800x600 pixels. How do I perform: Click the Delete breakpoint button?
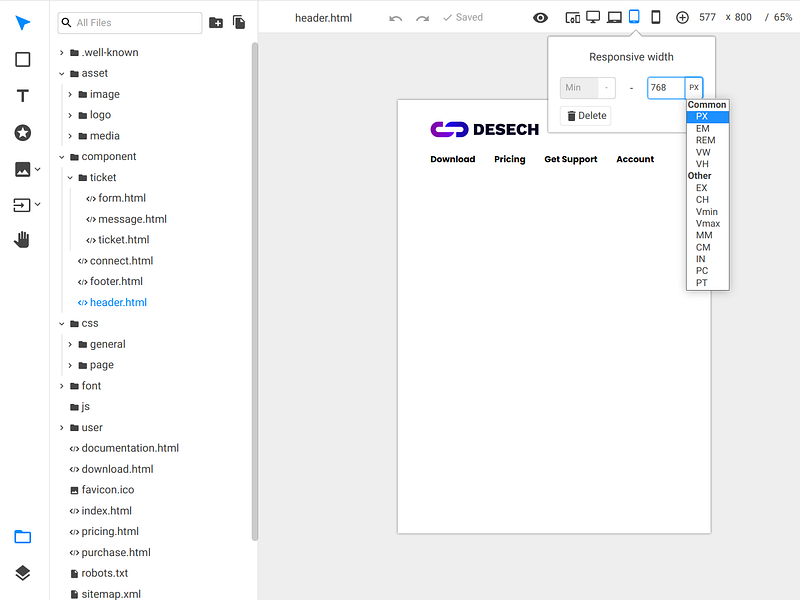(585, 115)
